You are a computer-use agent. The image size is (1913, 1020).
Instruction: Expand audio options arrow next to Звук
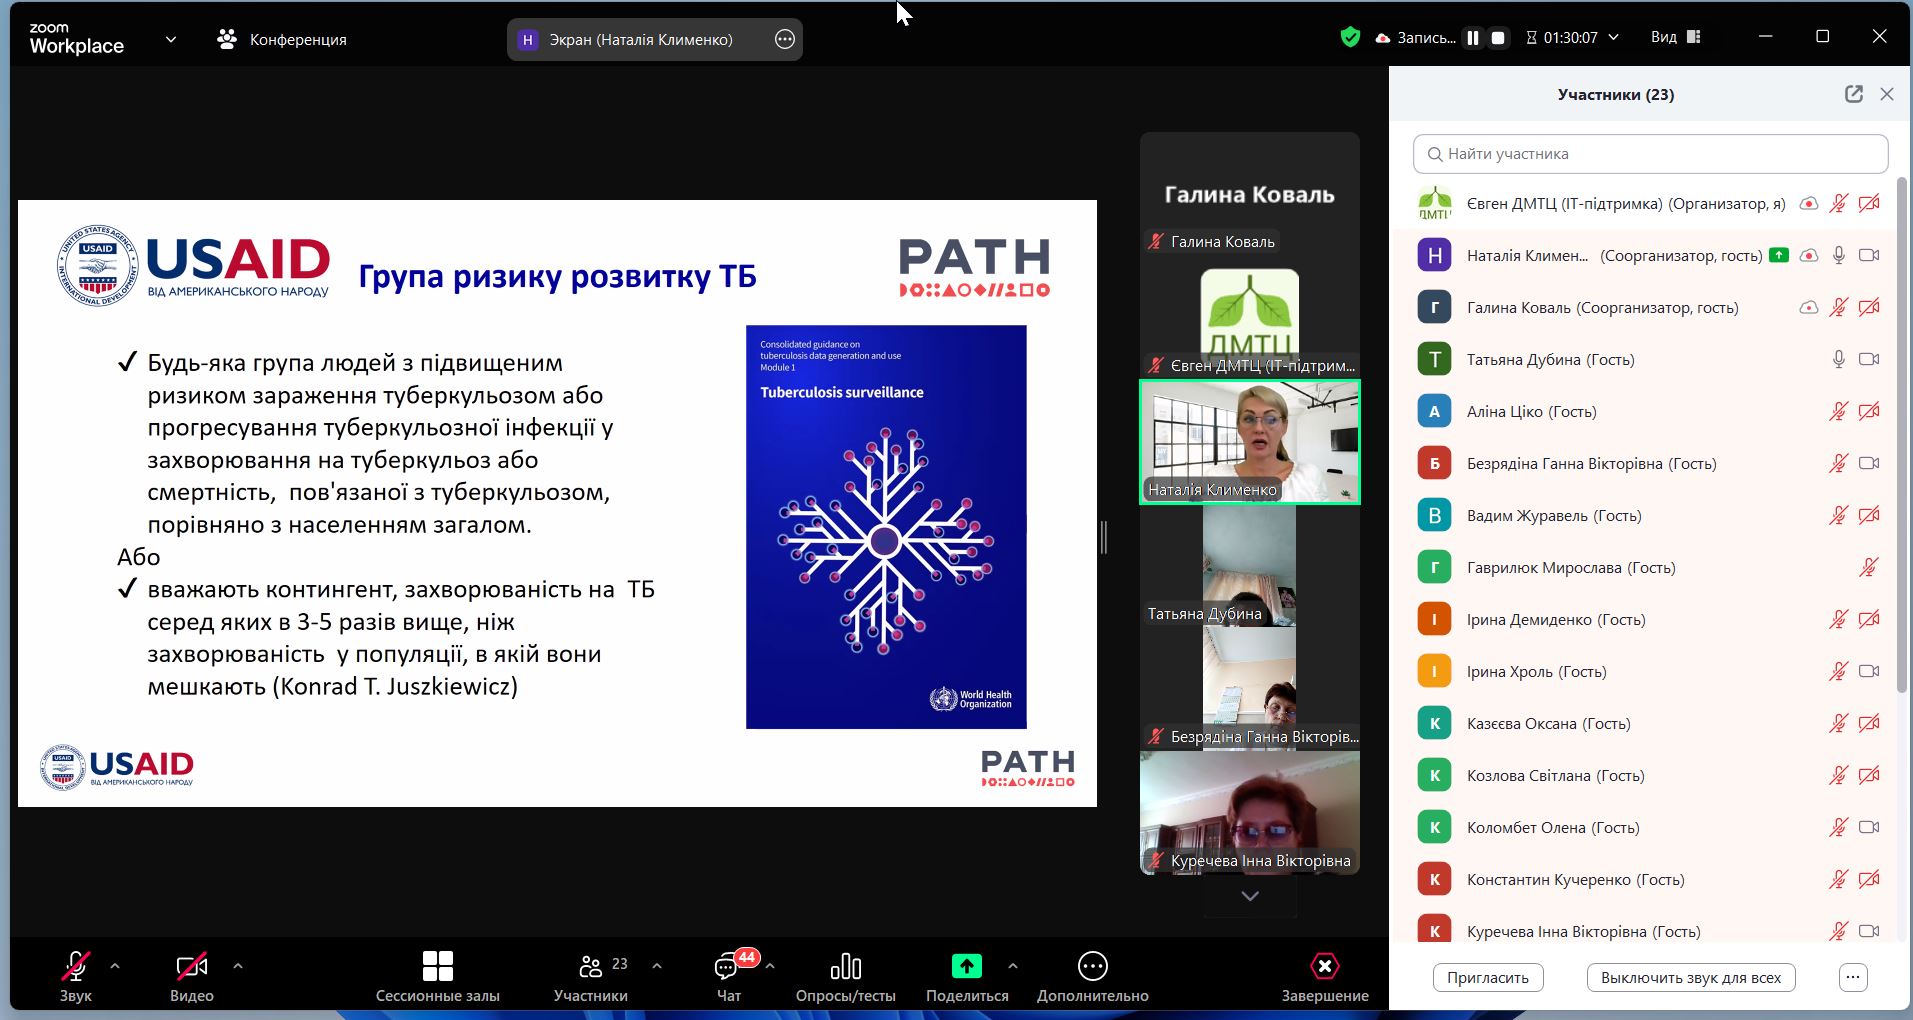[x=115, y=966]
